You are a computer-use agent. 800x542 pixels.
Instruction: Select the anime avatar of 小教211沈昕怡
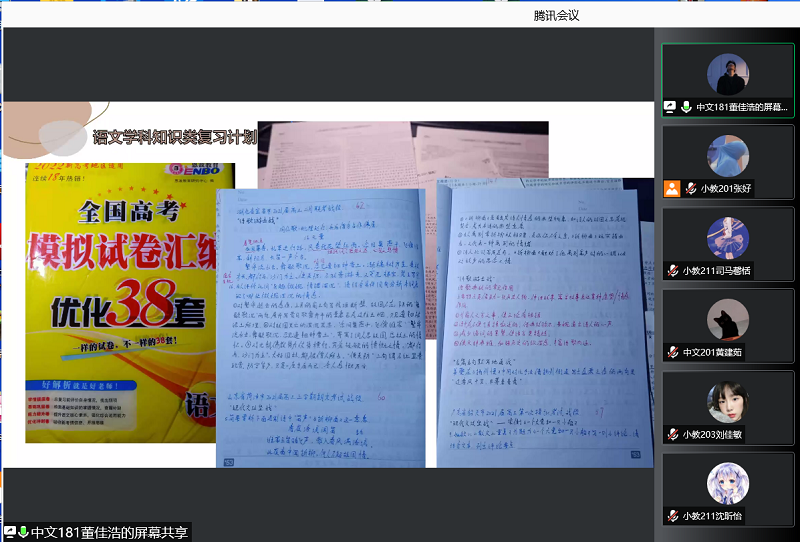click(x=728, y=484)
